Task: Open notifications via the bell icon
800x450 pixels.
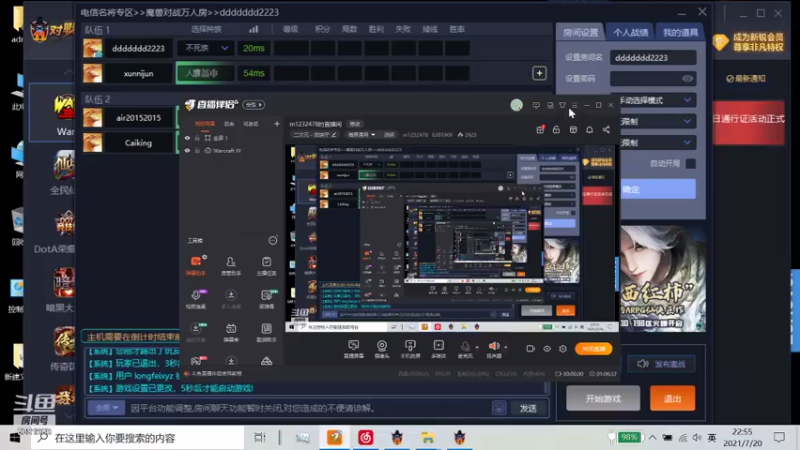Action: coord(589,130)
